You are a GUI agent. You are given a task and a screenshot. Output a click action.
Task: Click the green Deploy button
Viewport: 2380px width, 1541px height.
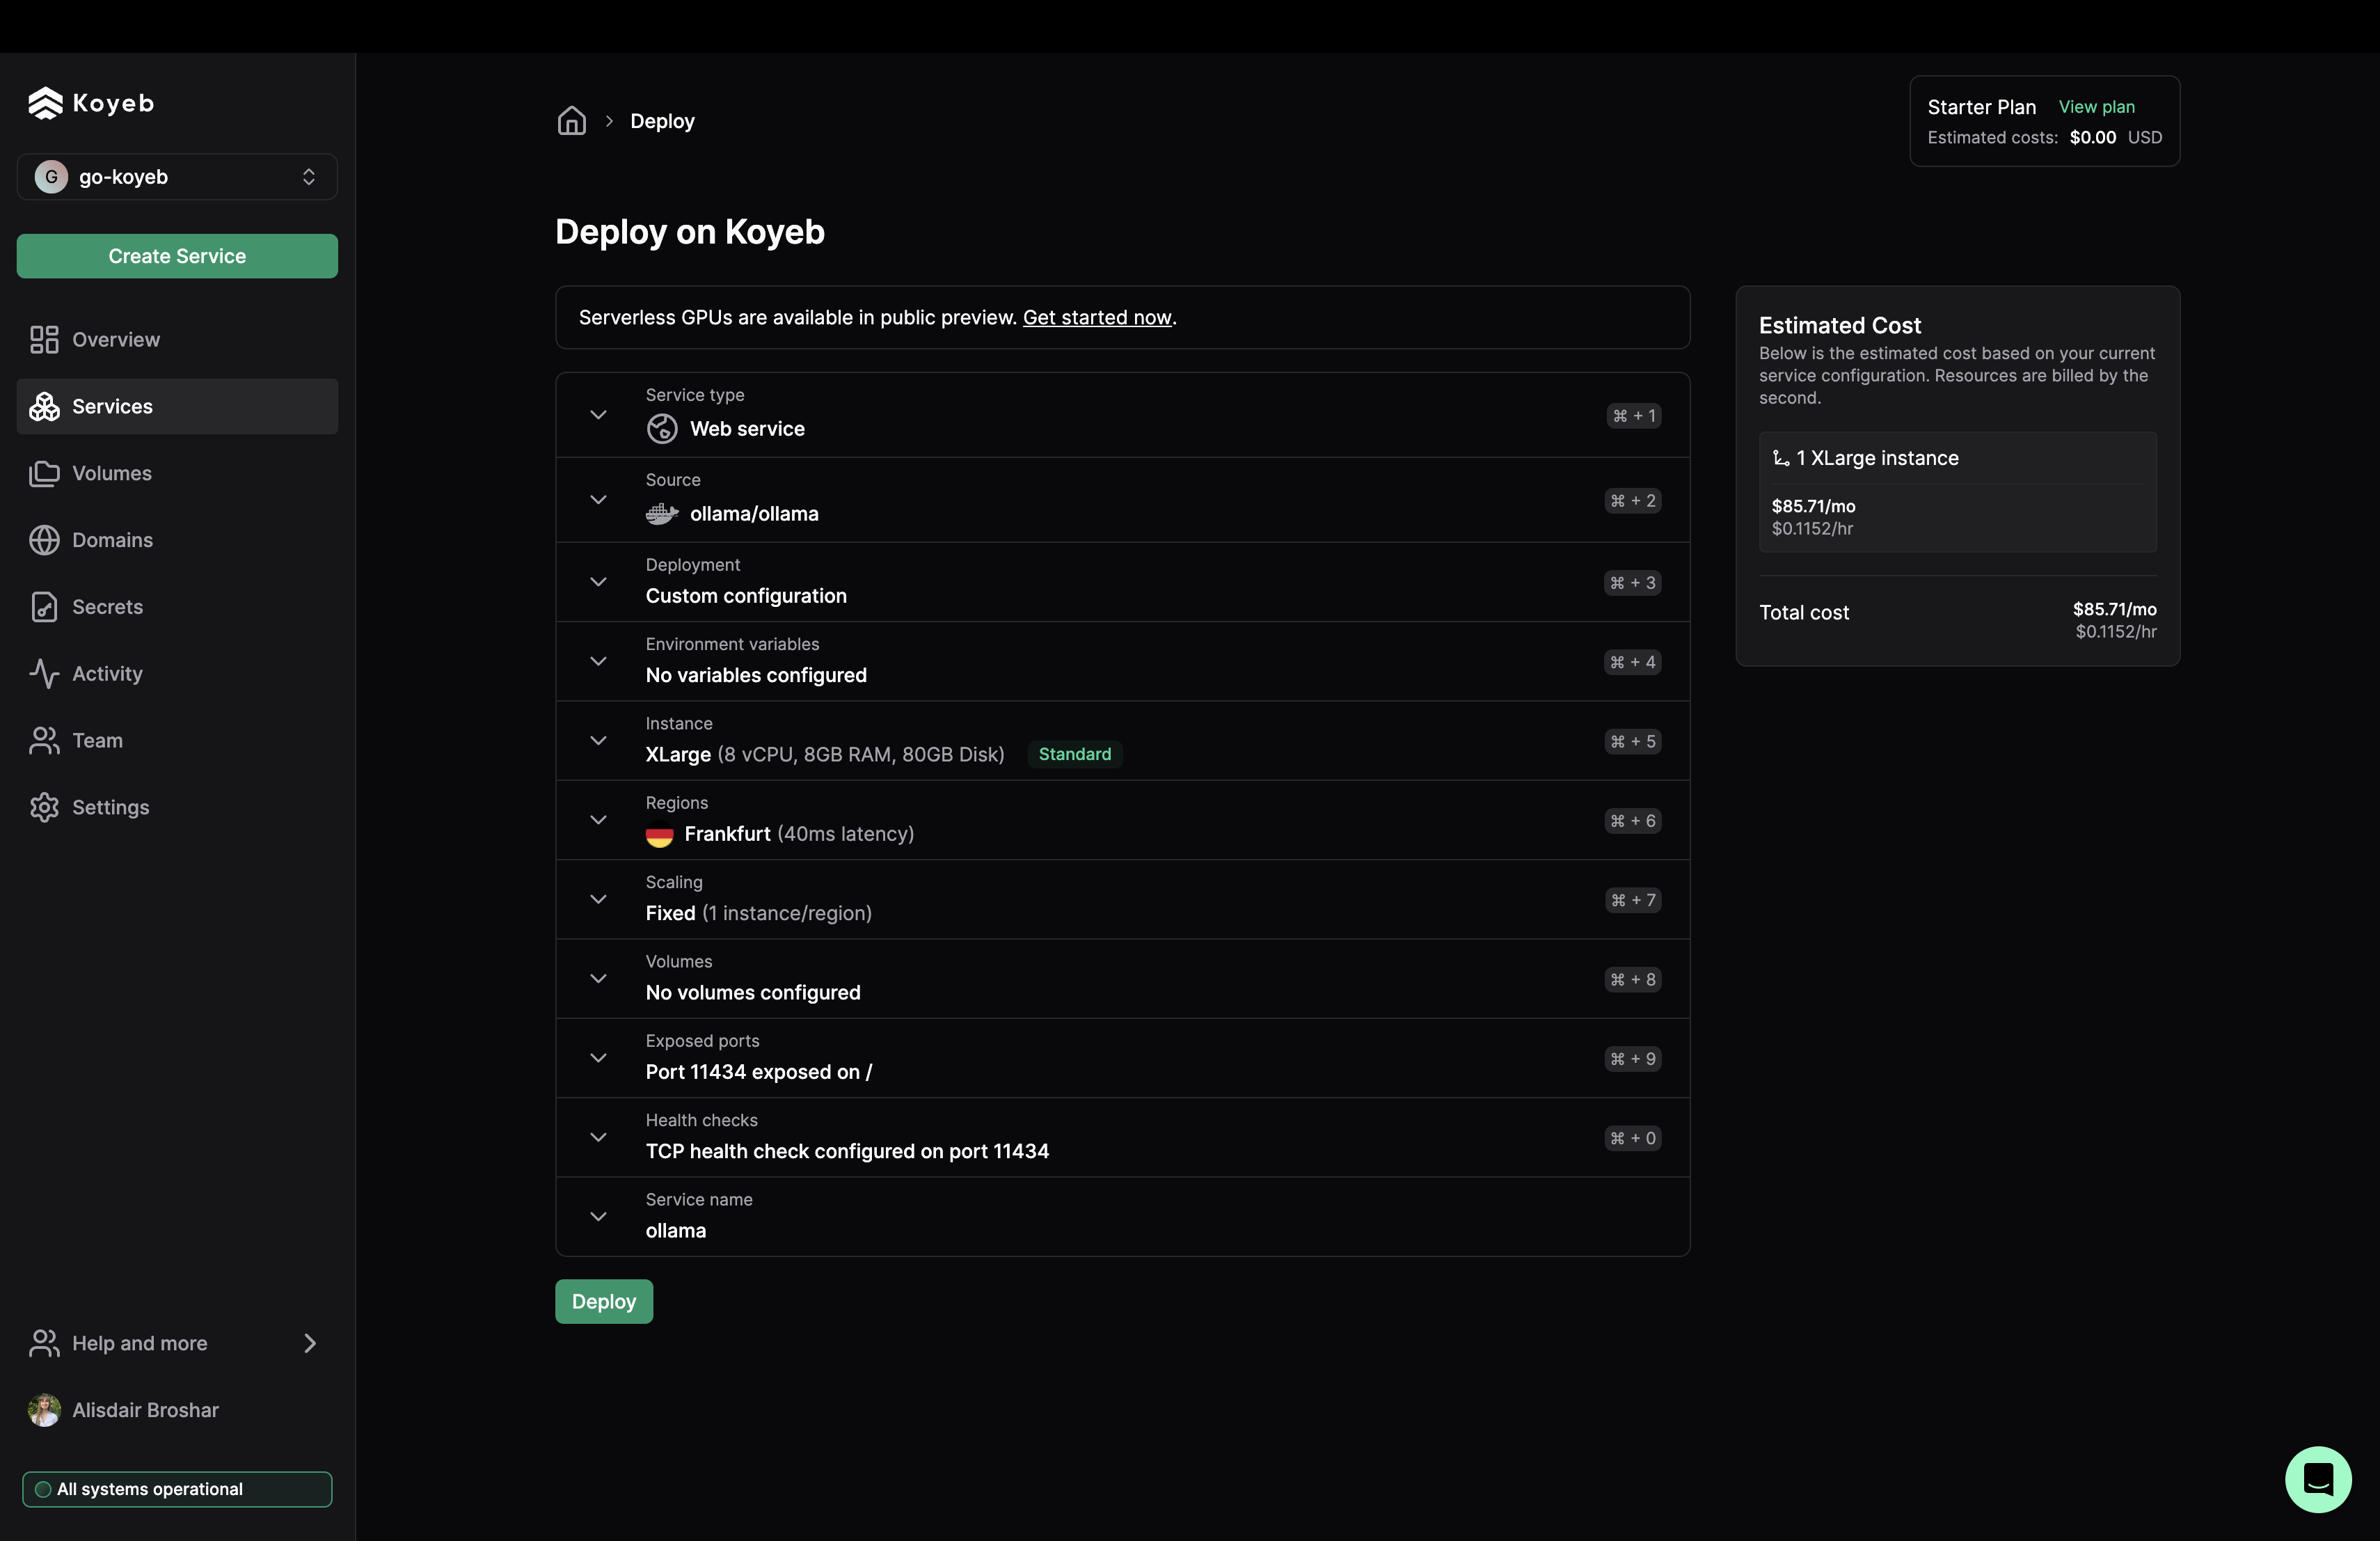(604, 1301)
